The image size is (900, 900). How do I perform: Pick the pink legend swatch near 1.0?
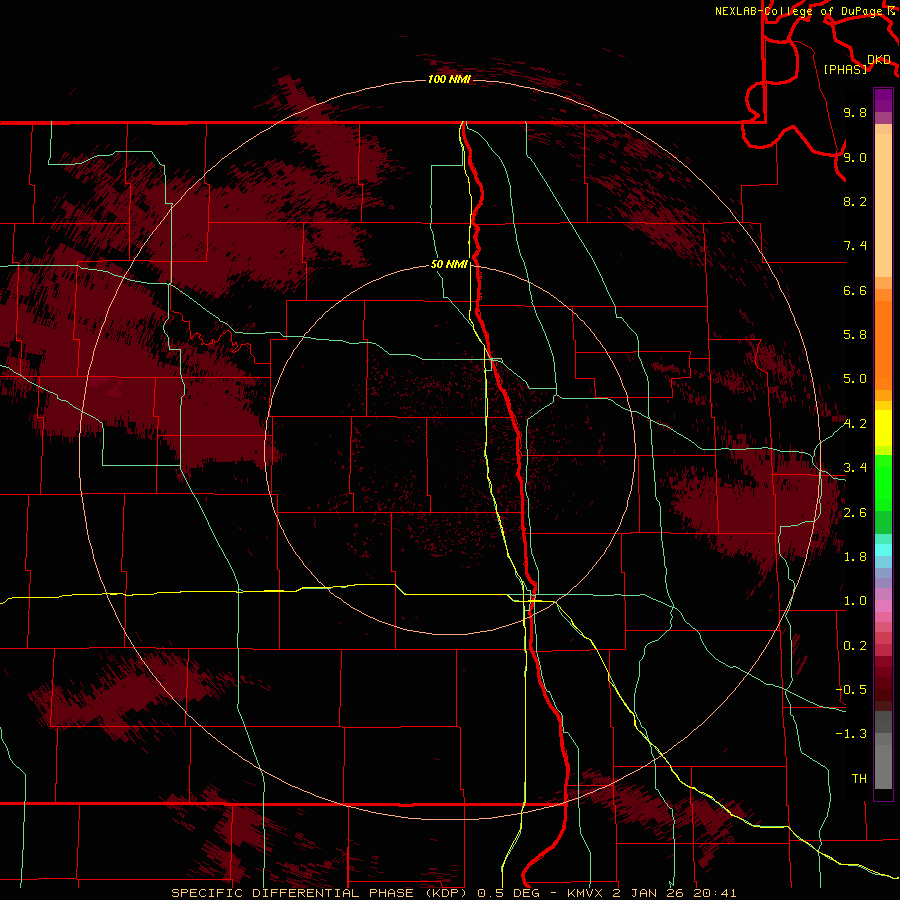(883, 606)
